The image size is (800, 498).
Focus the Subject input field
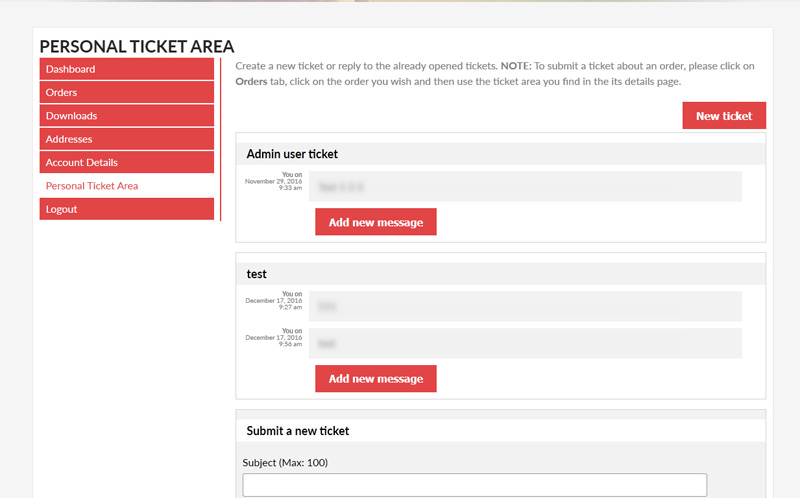point(474,485)
